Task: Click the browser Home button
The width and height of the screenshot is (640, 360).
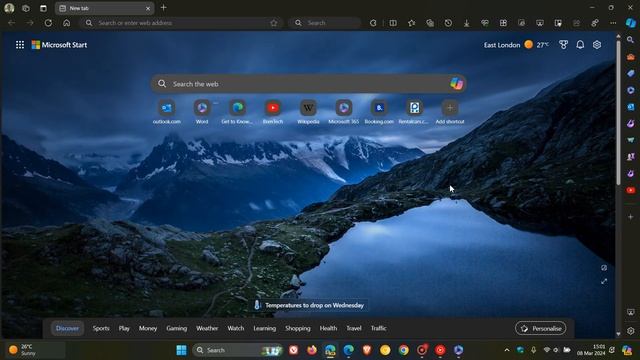Action: pos(67,23)
